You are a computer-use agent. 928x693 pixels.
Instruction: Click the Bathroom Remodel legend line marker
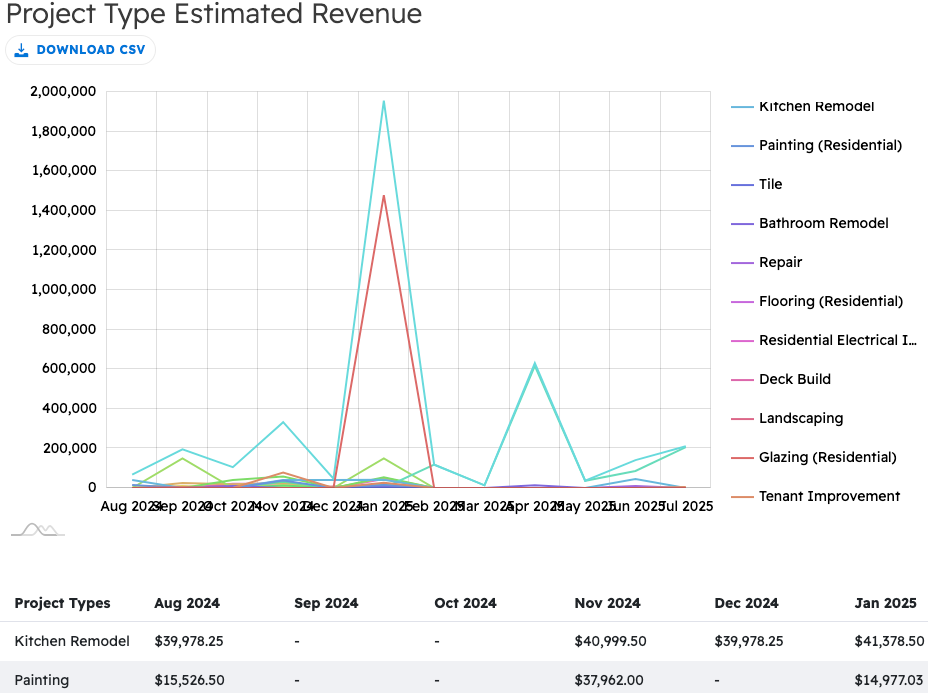742,224
